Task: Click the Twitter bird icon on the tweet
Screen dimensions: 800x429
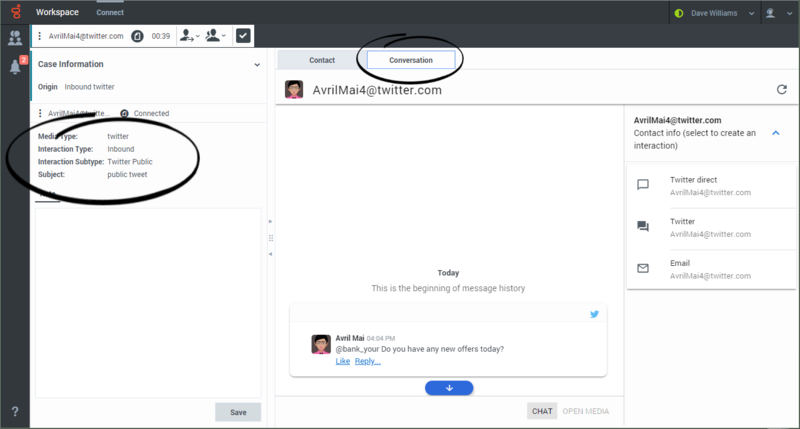Action: point(594,314)
